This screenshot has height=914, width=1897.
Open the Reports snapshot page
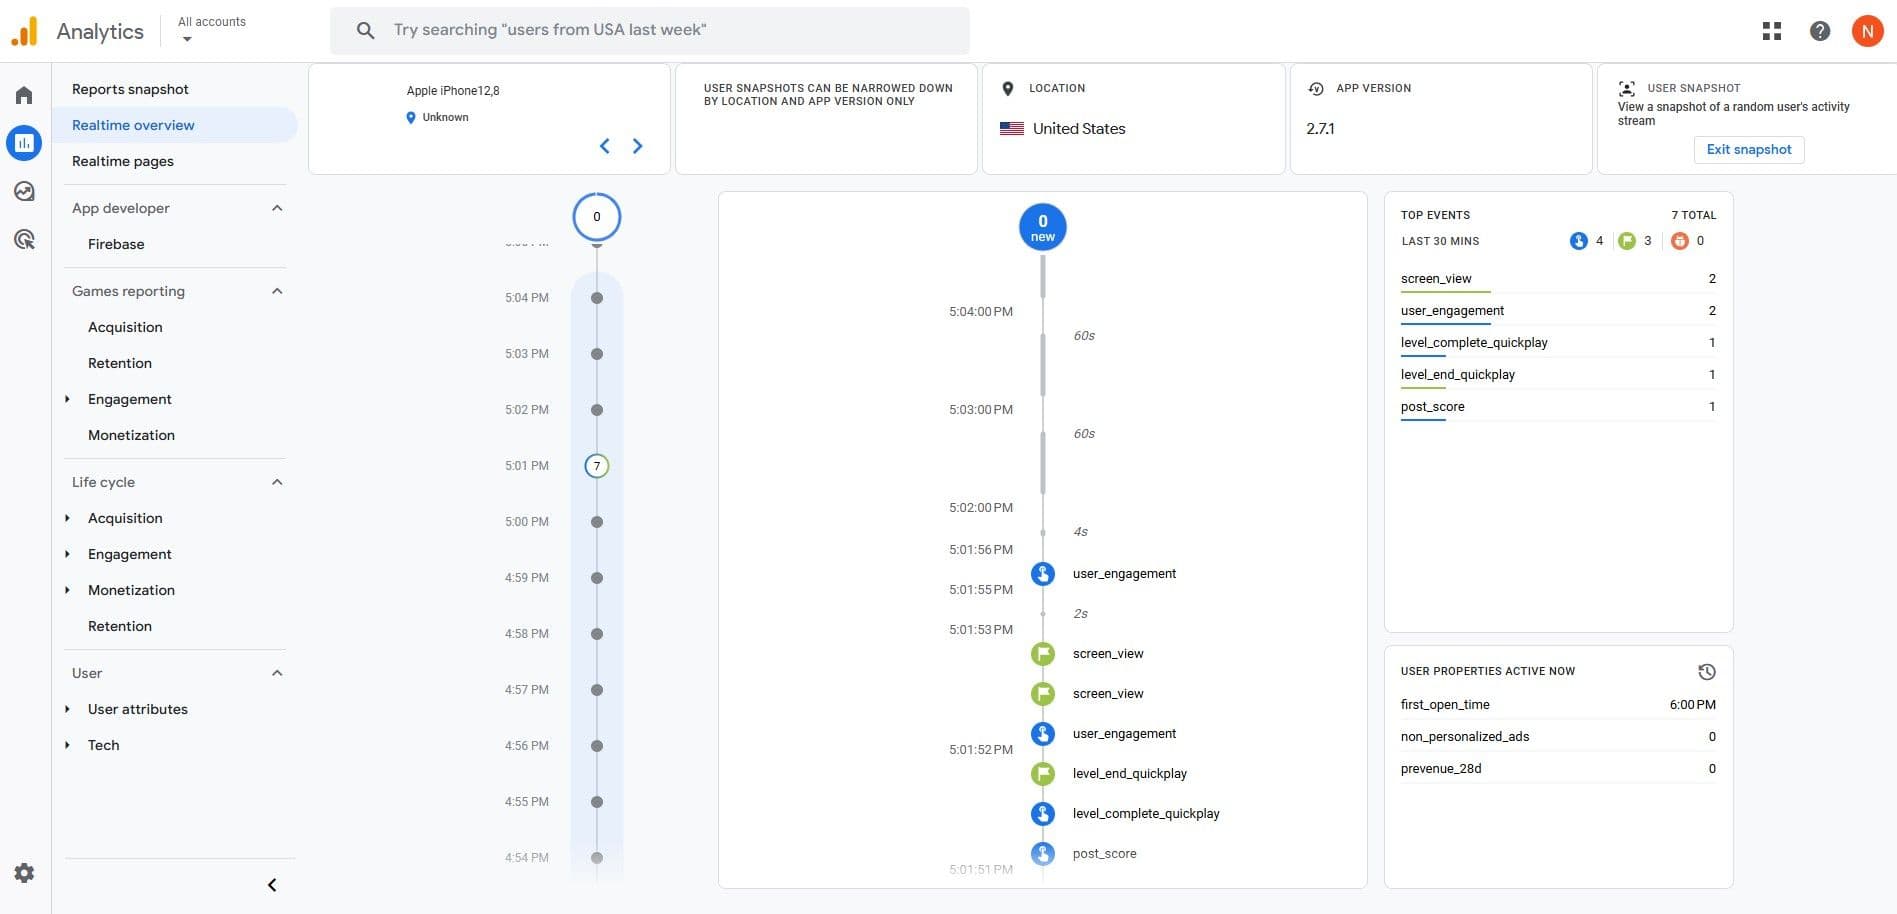[x=130, y=89]
